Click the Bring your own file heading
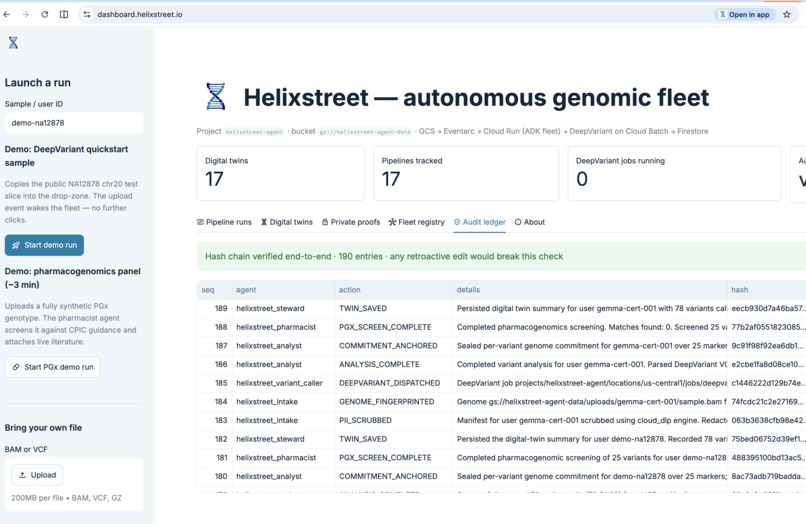Image resolution: width=806 pixels, height=524 pixels. pos(43,428)
